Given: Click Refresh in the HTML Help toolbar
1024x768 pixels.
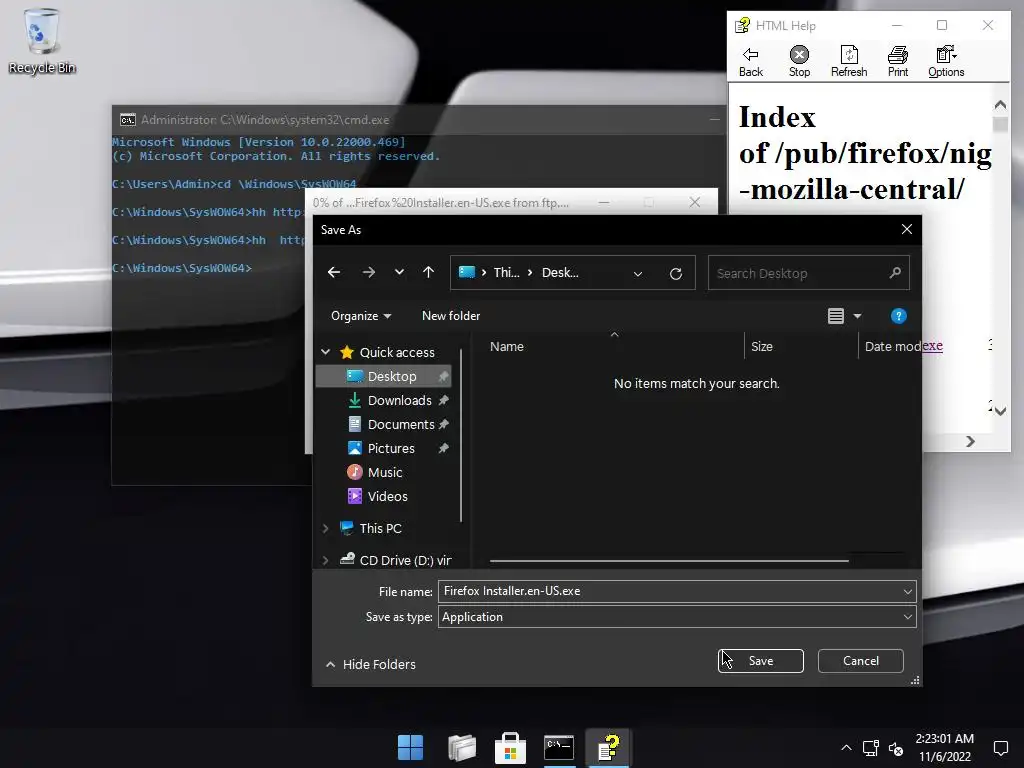Looking at the screenshot, I should (848, 62).
